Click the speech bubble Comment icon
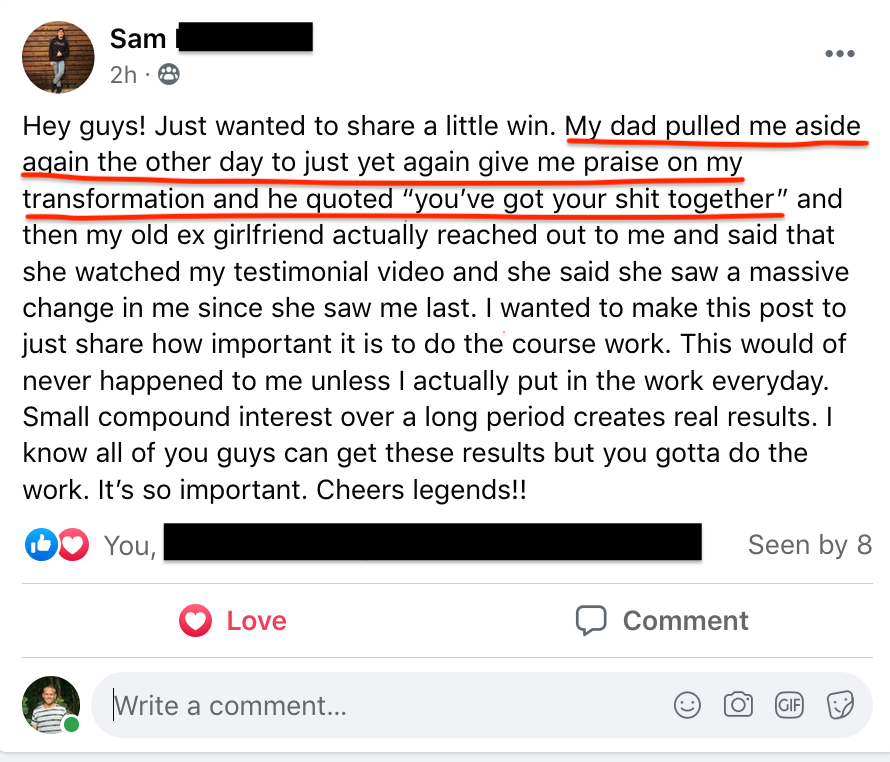The width and height of the screenshot is (890, 762). 591,620
